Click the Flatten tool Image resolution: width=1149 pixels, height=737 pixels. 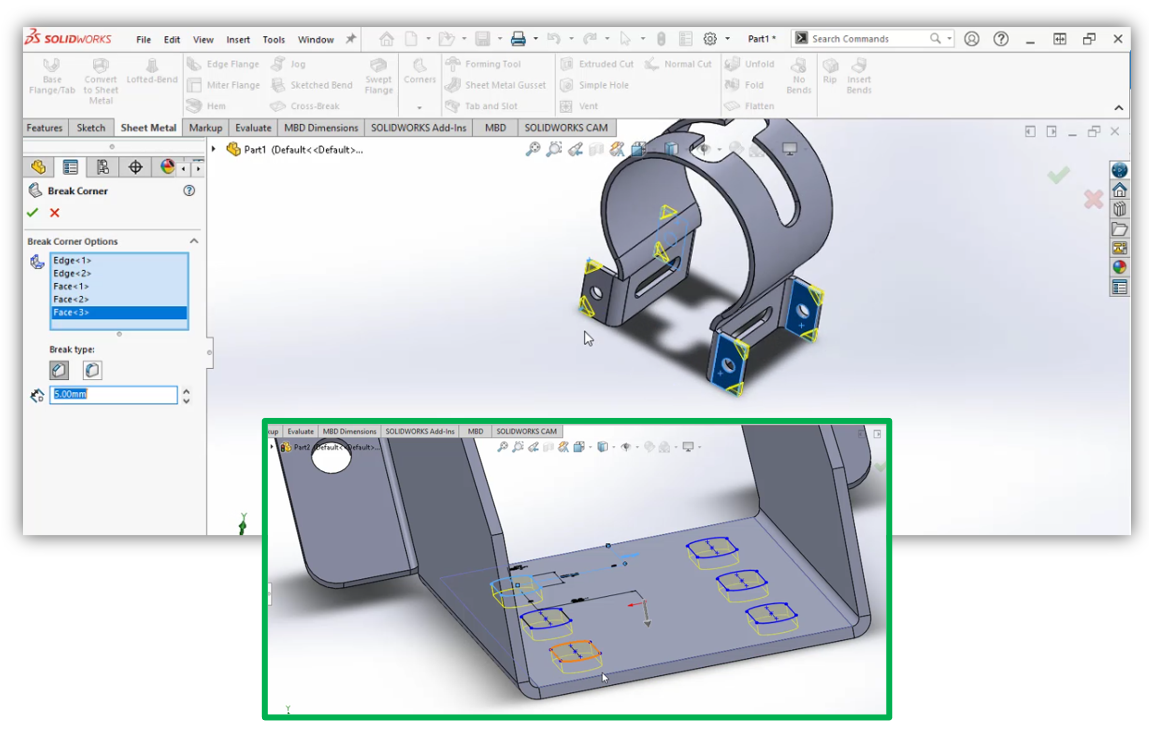point(750,105)
